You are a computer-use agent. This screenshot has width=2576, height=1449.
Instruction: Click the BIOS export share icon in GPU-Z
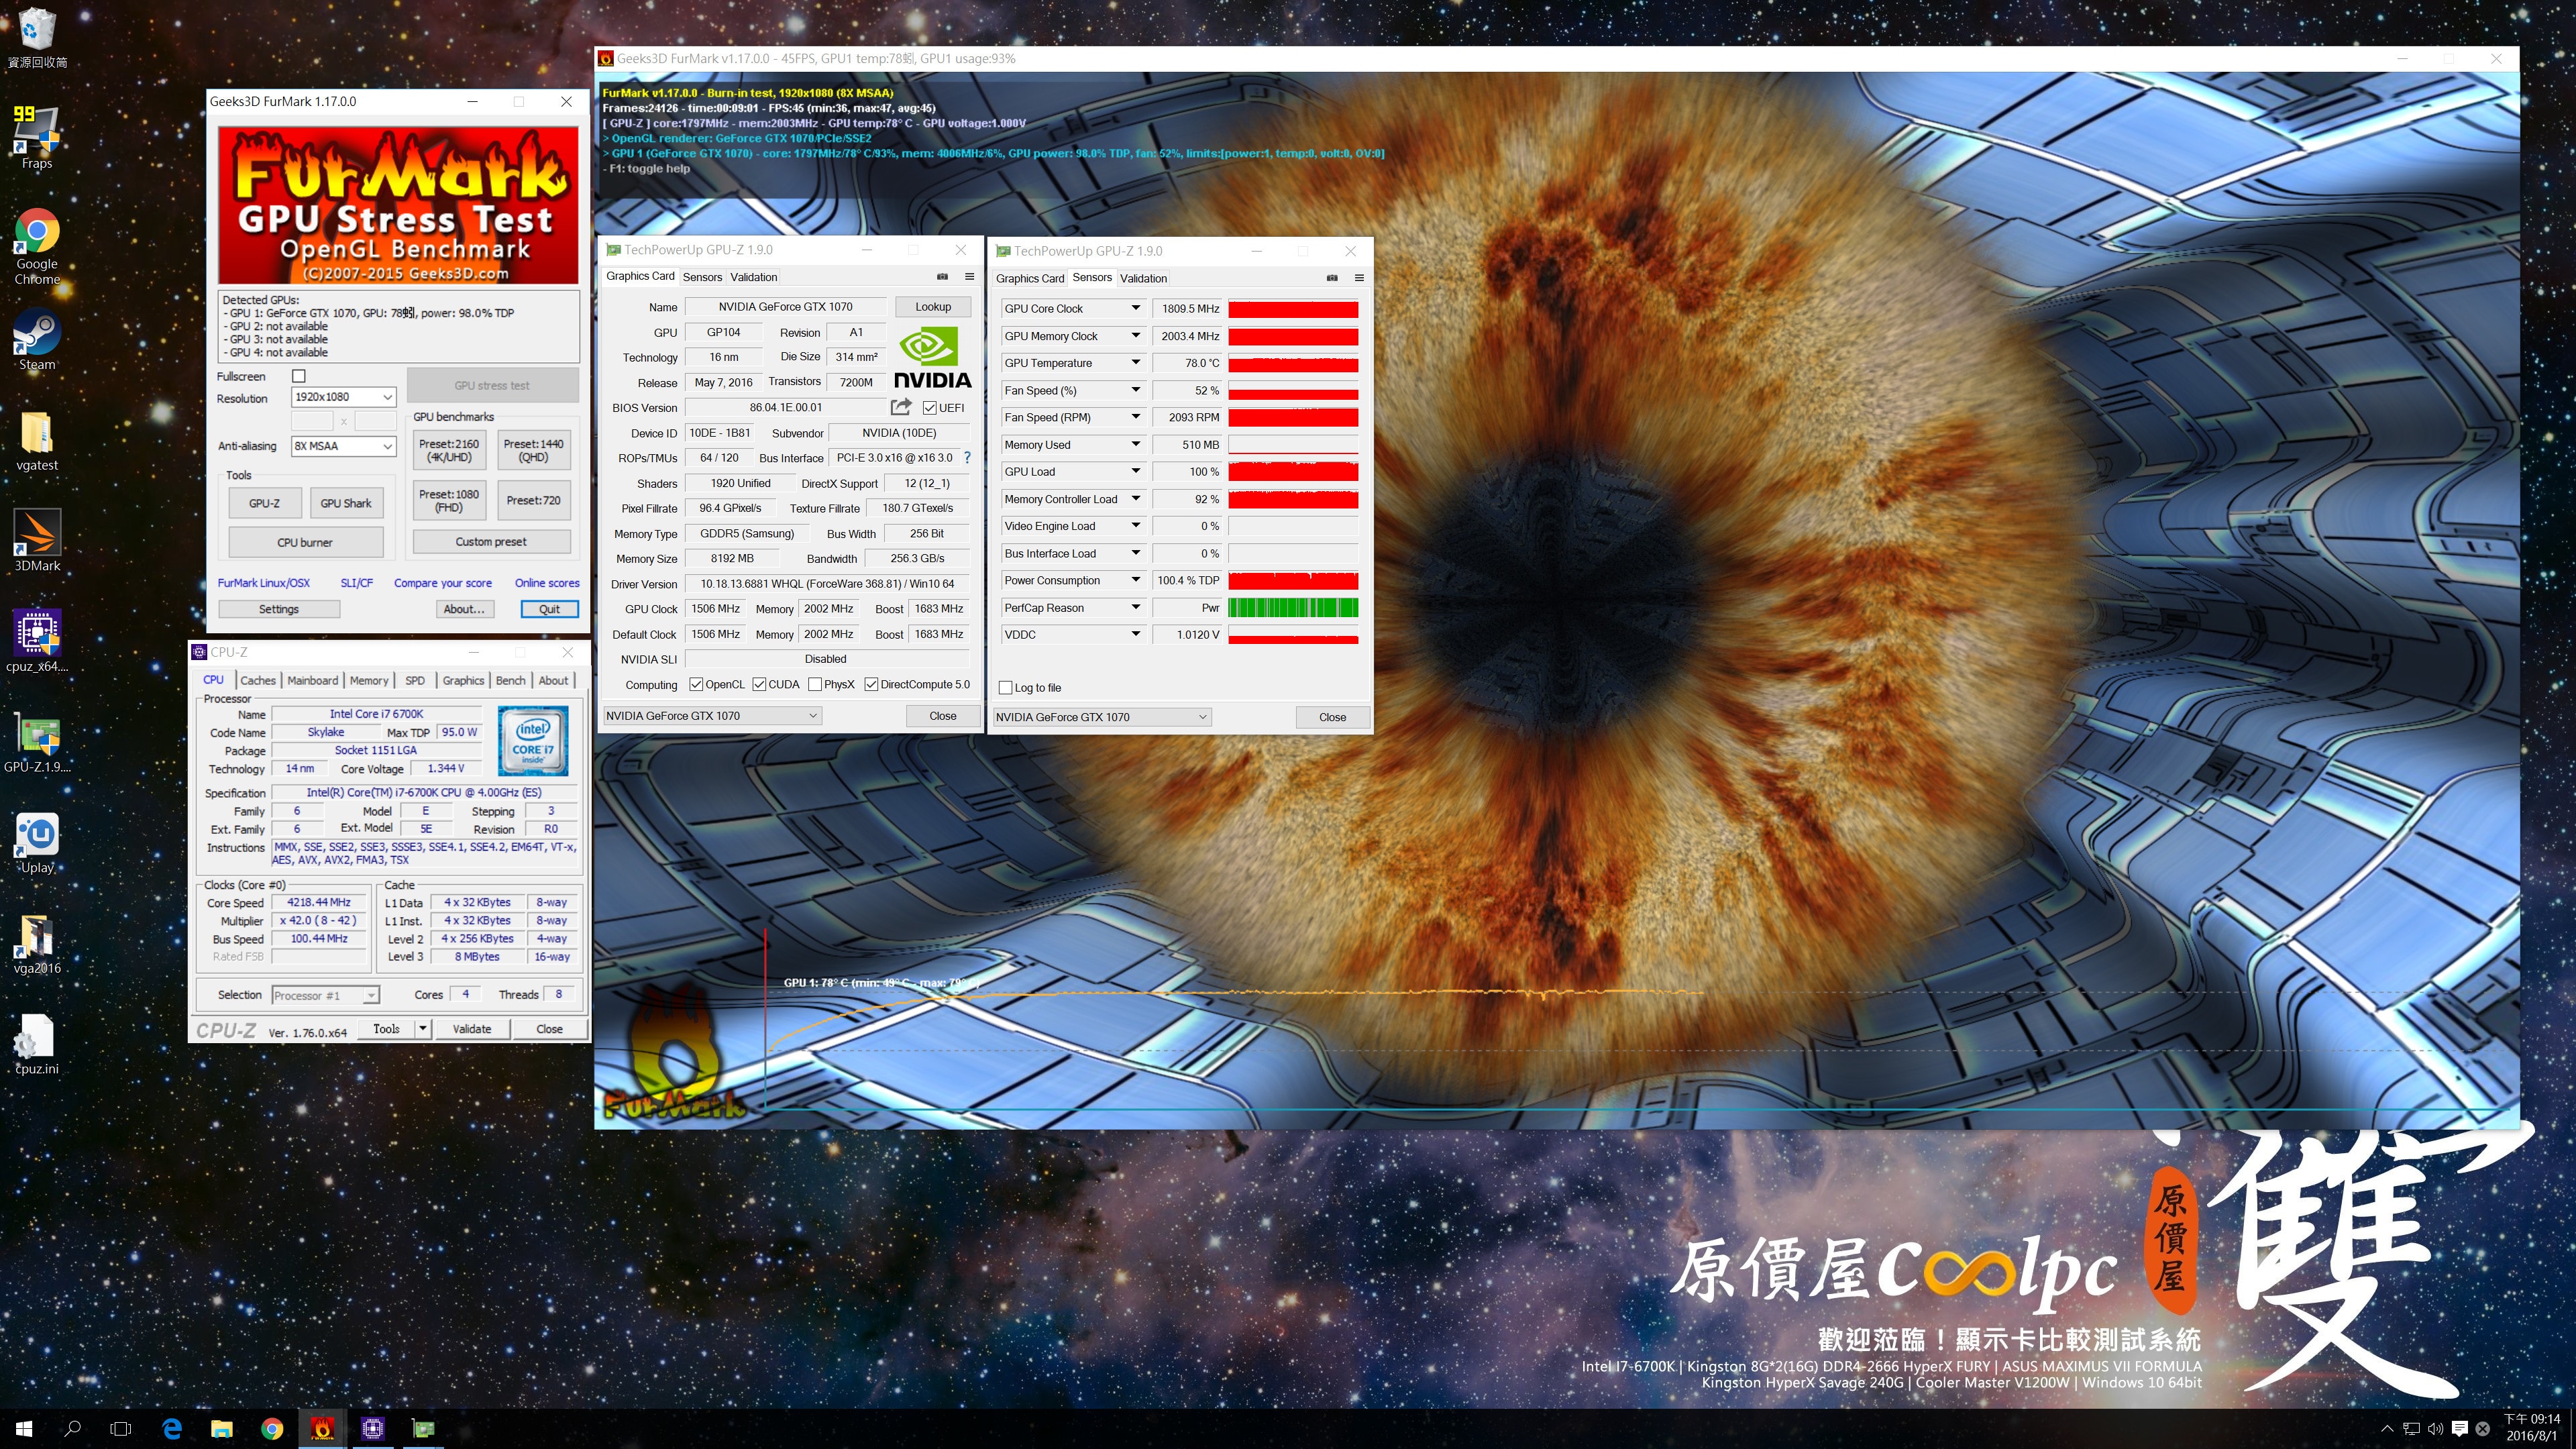[x=901, y=407]
